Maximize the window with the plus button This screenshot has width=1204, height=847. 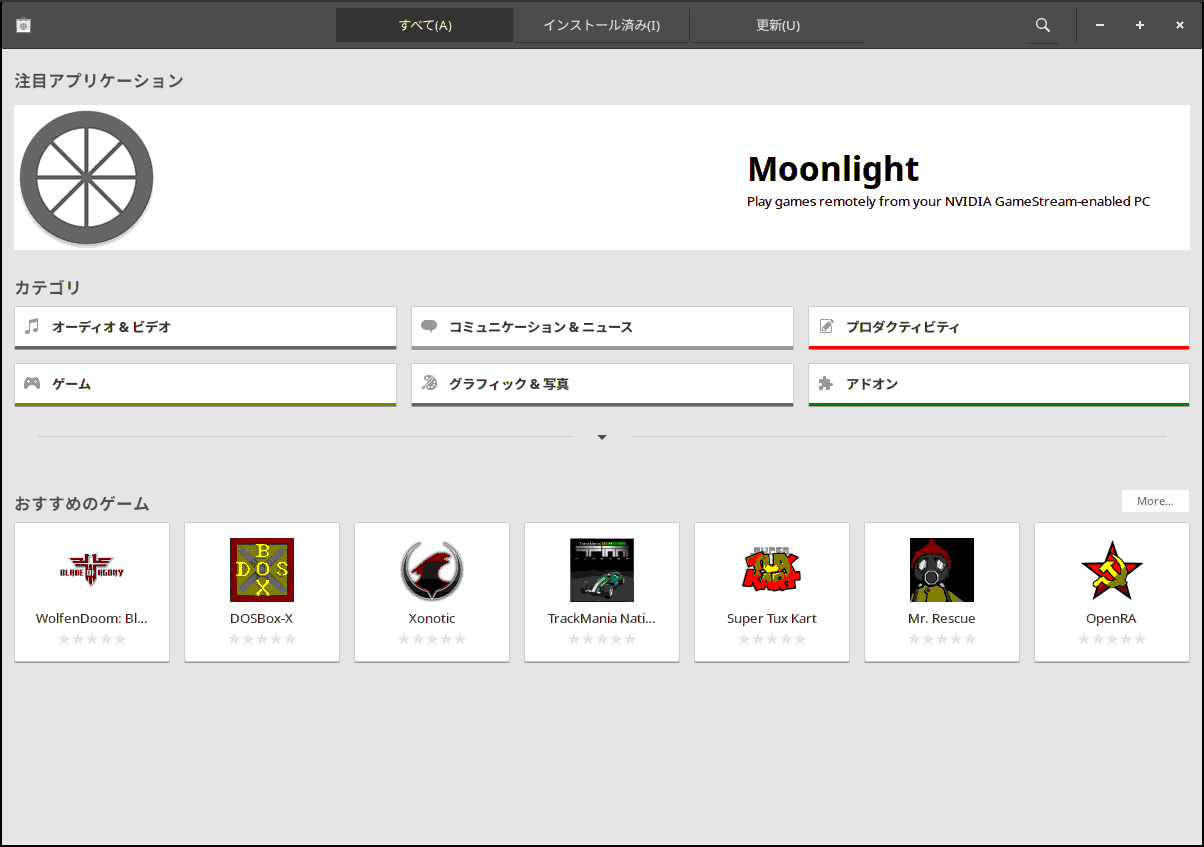tap(1140, 25)
